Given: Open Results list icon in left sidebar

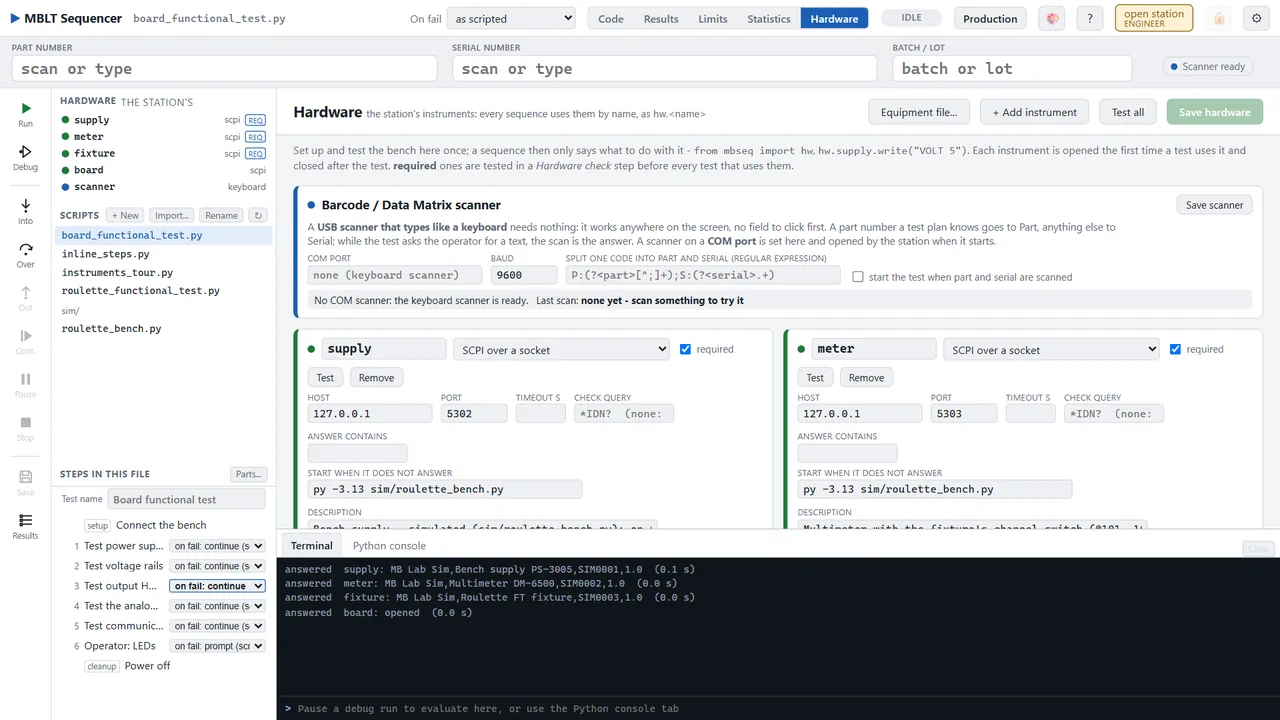Looking at the screenshot, I should click(x=25, y=520).
